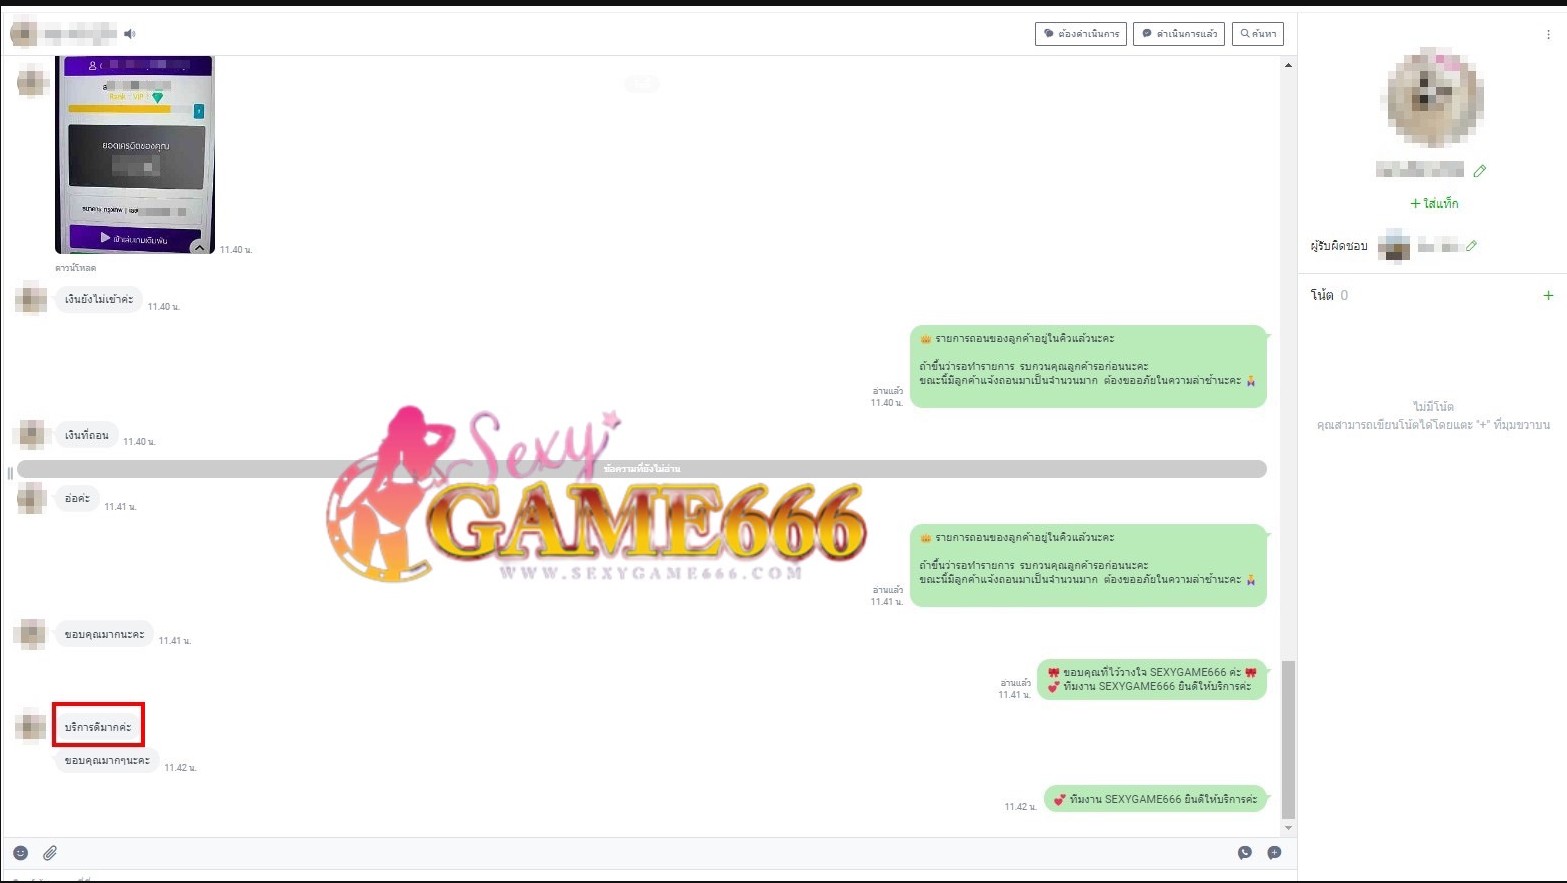Open the received phone screenshot image
Image resolution: width=1567 pixels, height=883 pixels.
coord(135,155)
